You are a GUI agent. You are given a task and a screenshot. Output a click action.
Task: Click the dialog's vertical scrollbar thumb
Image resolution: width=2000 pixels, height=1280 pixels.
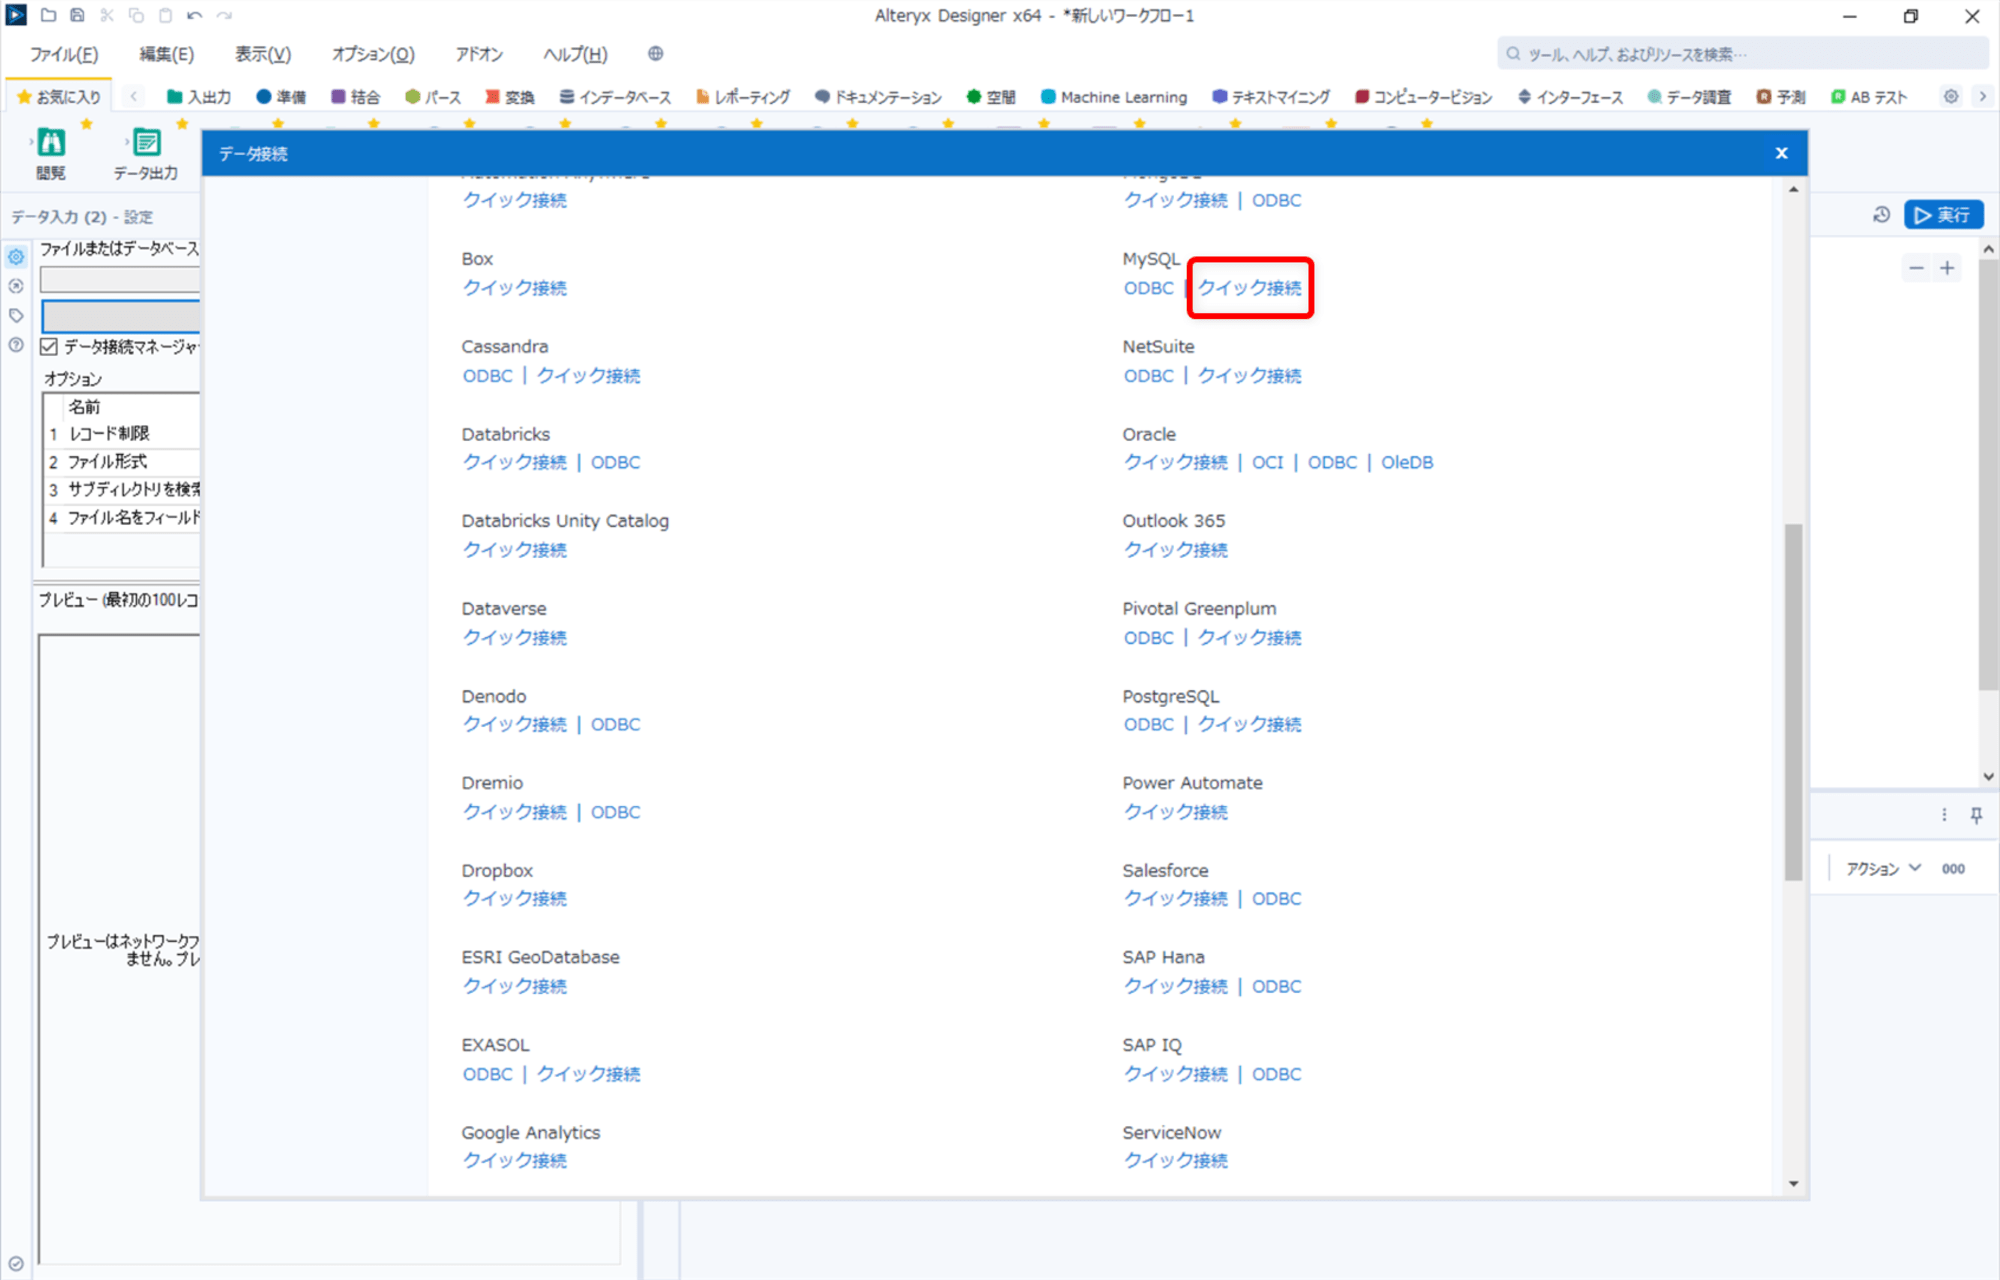pyautogui.click(x=1793, y=702)
